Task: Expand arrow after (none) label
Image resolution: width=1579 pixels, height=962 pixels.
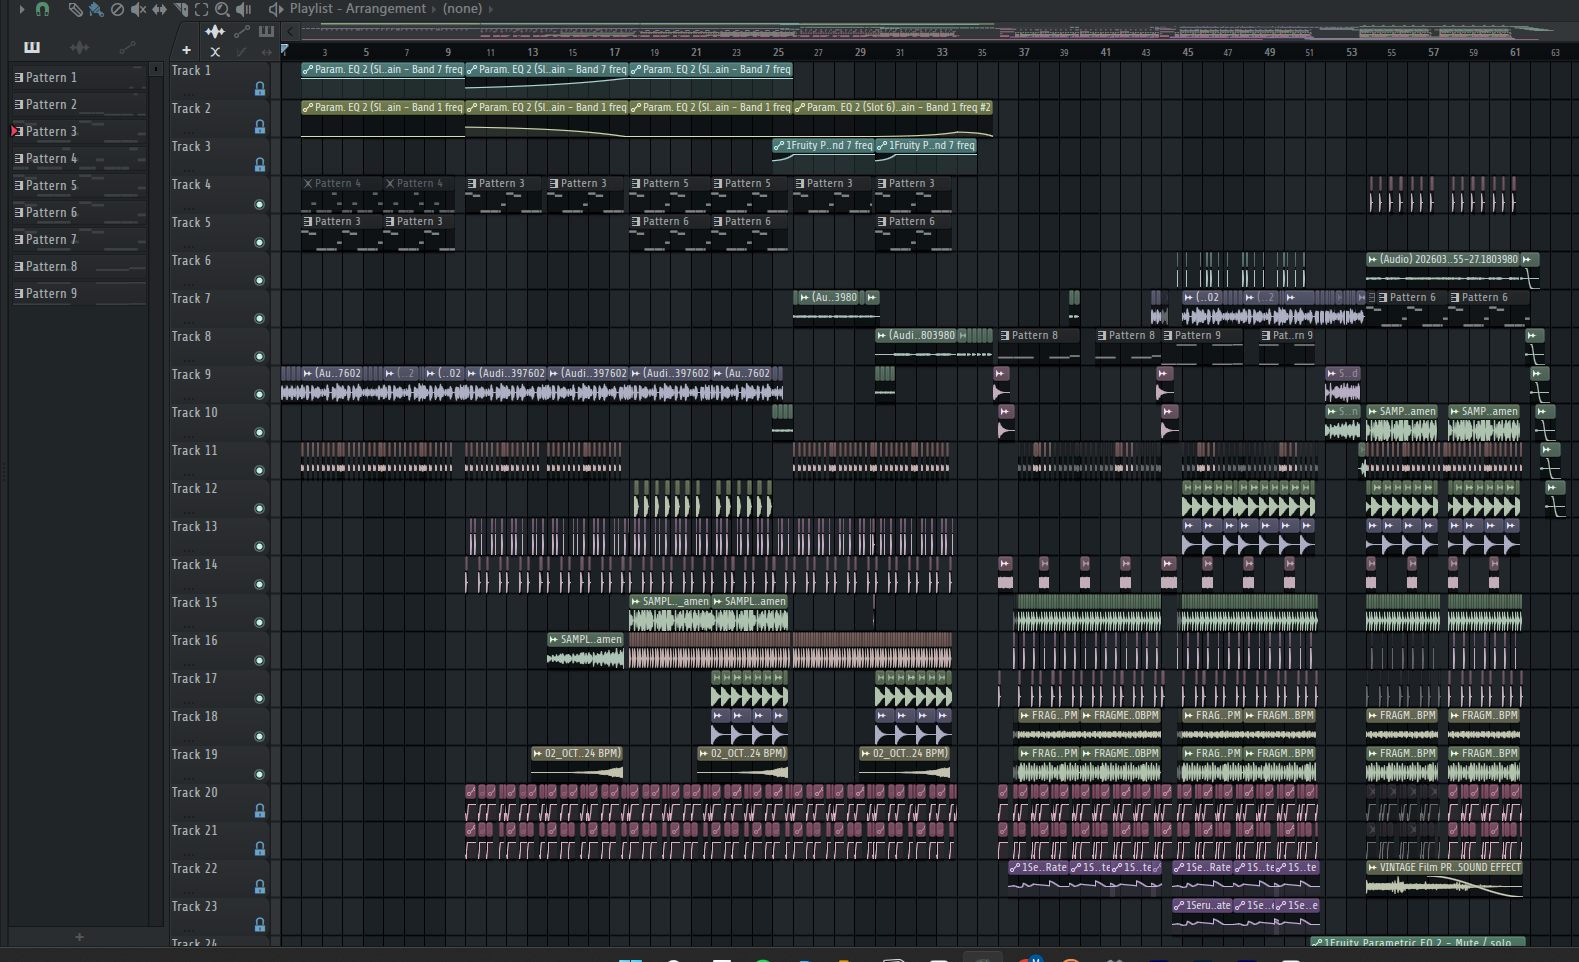Action: (491, 9)
